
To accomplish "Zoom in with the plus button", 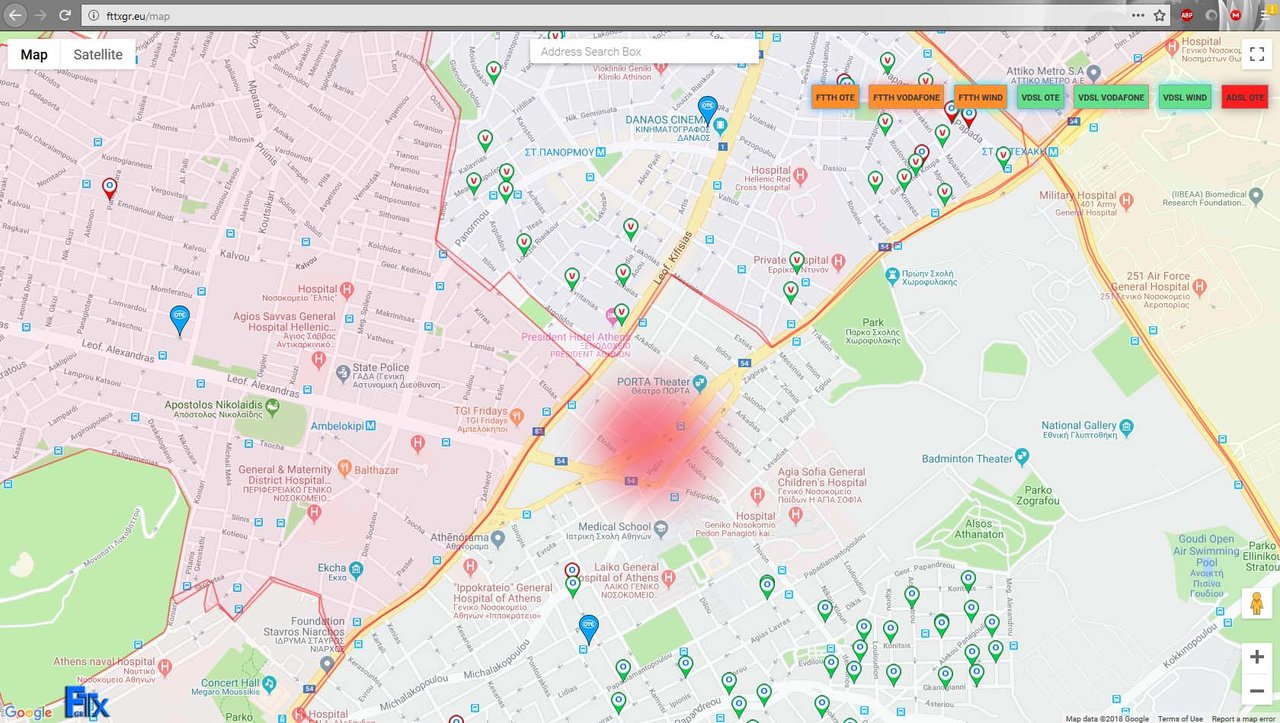I will point(1257,657).
